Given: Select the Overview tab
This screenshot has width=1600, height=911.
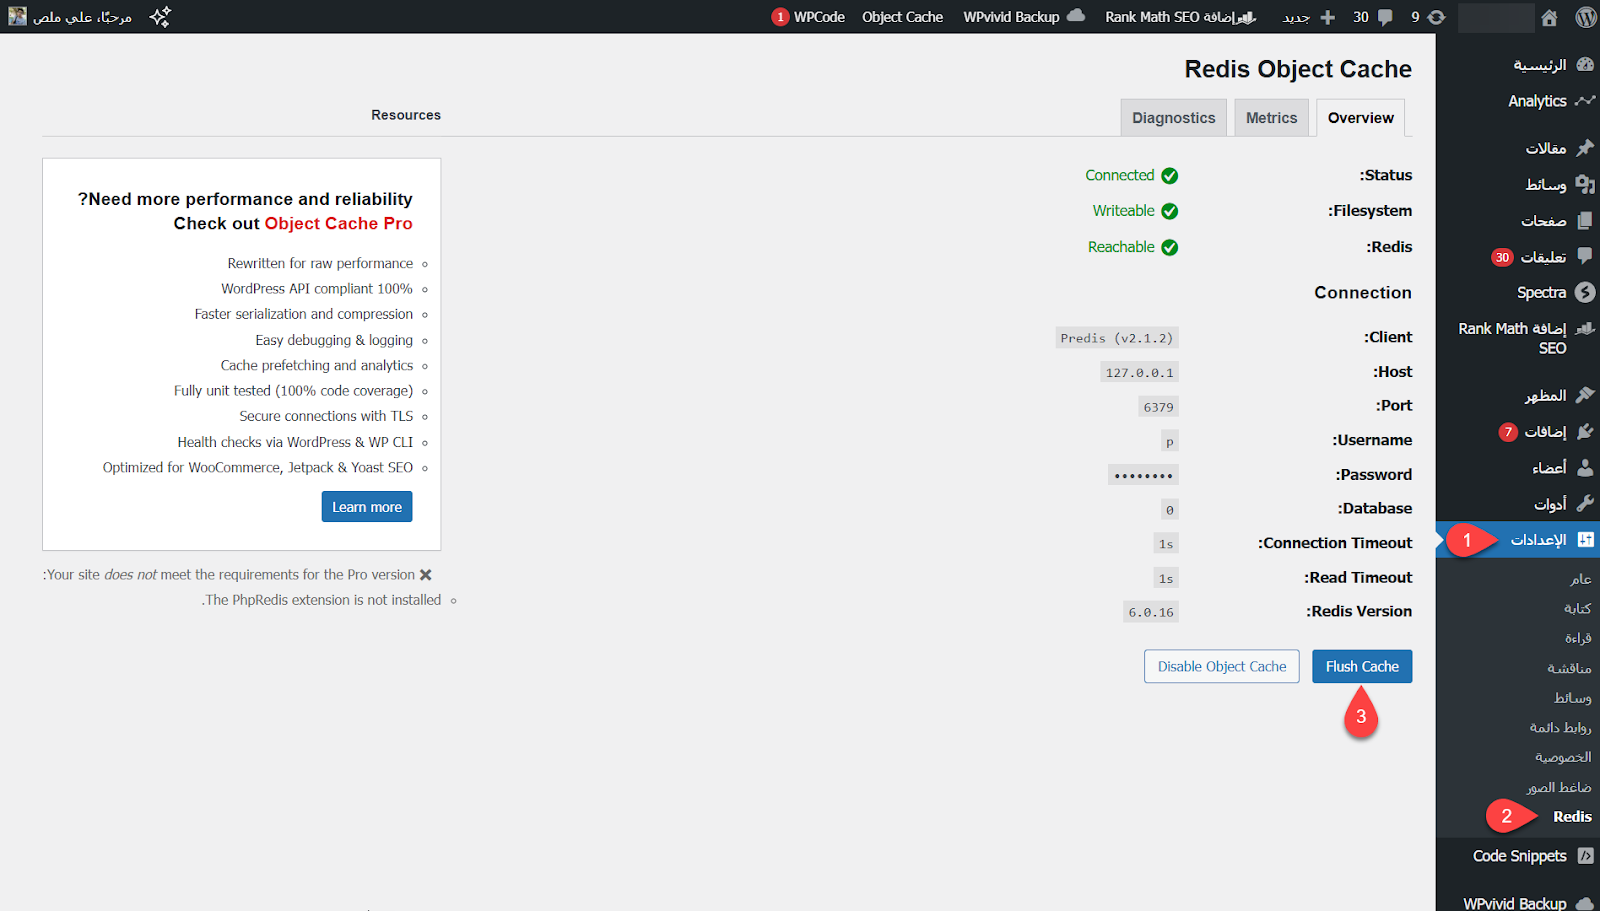Looking at the screenshot, I should coord(1360,118).
